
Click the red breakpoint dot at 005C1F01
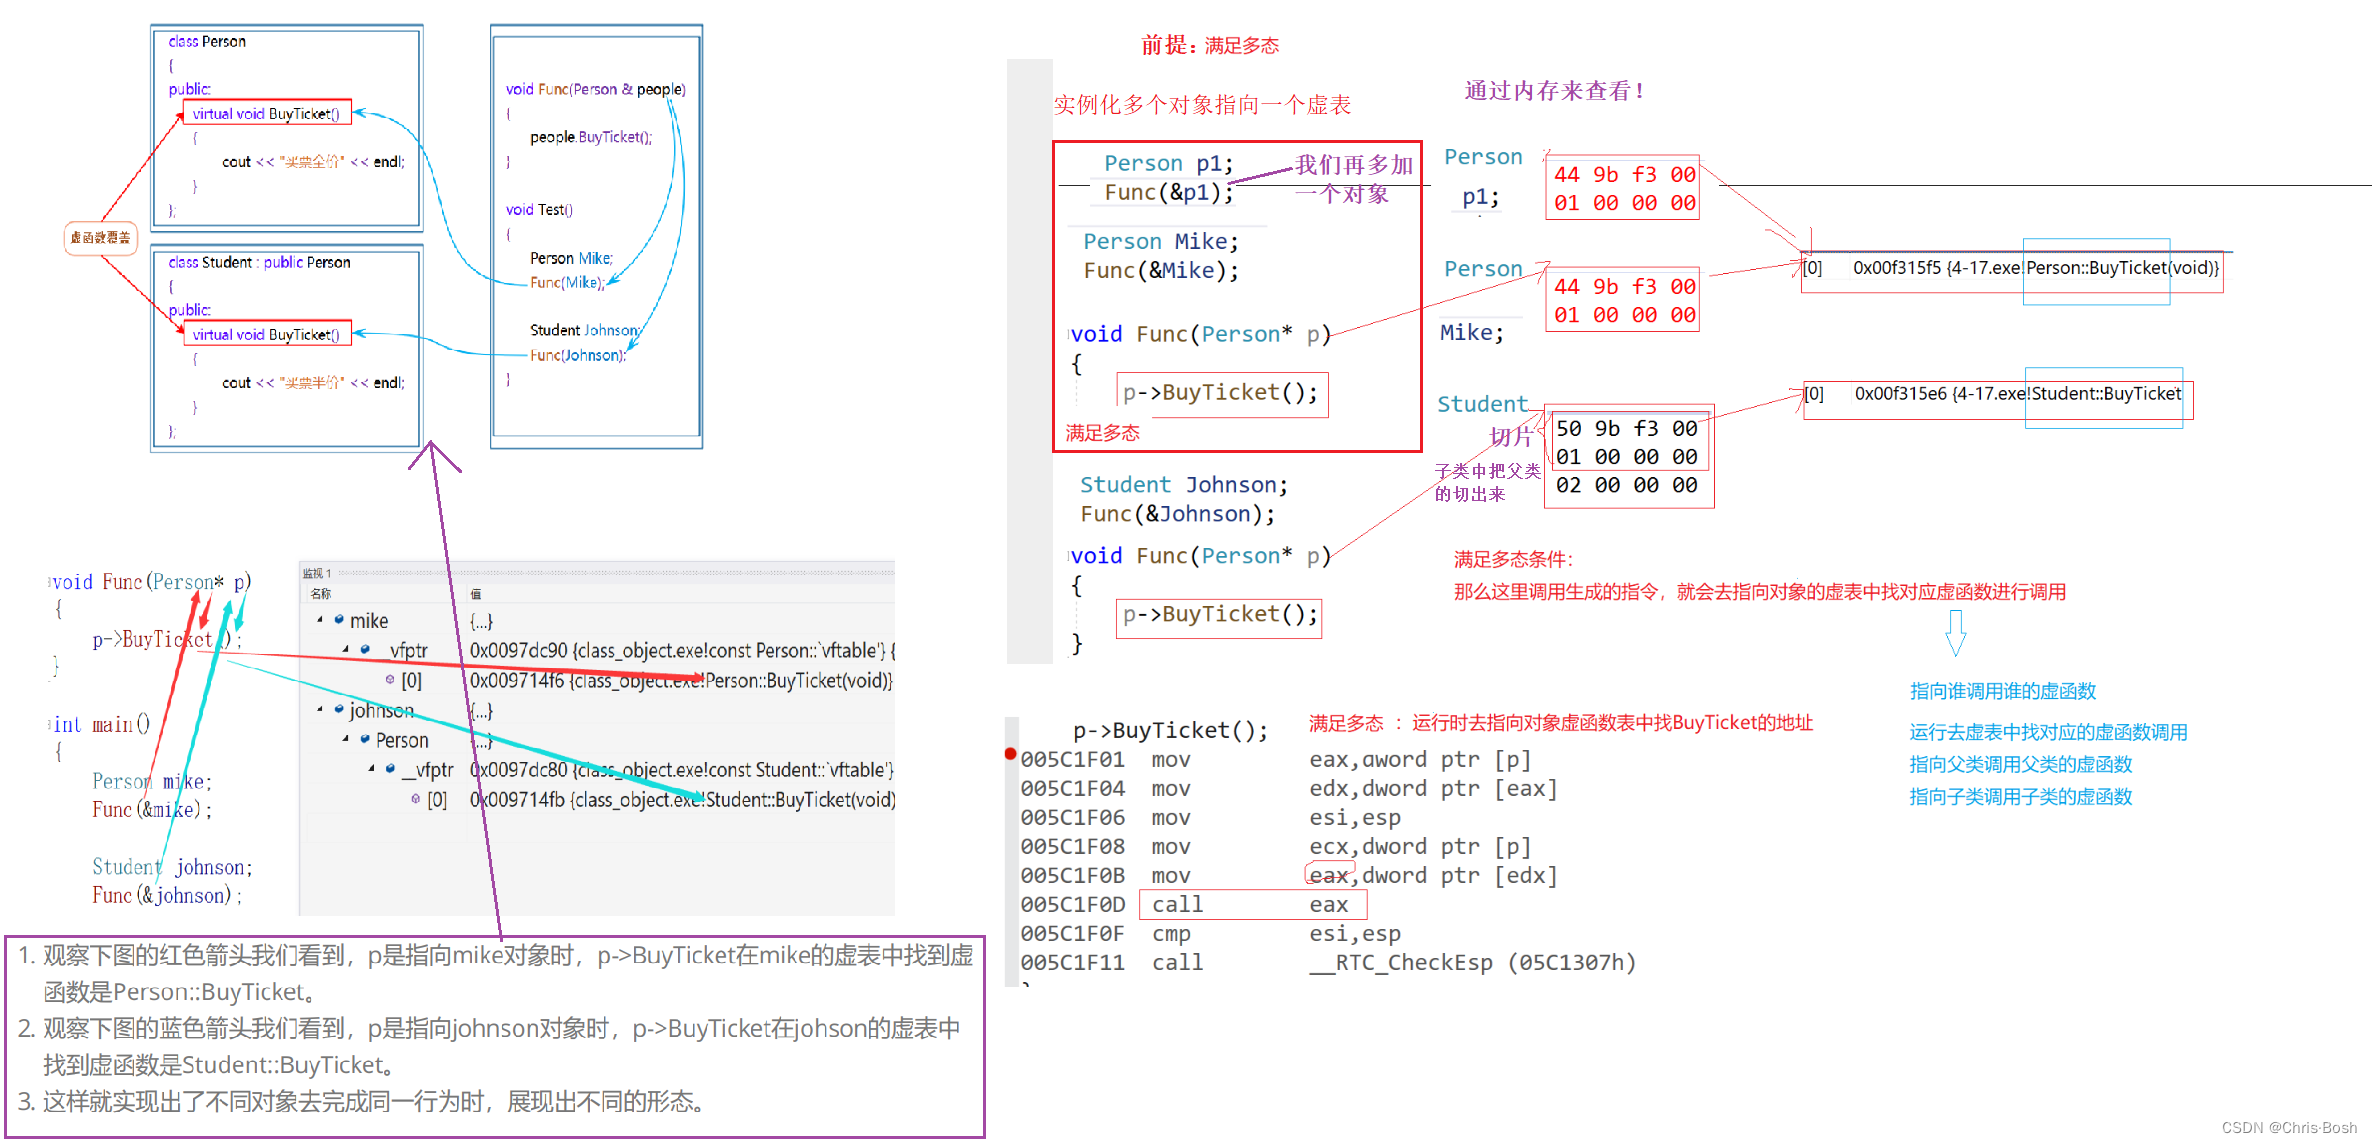1010,754
